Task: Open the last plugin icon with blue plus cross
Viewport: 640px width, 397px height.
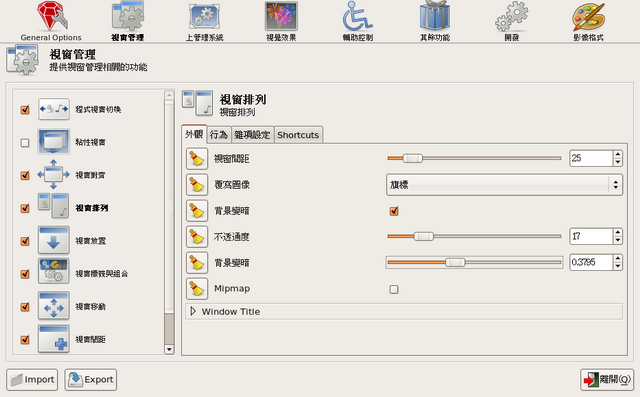Action: tap(53, 339)
